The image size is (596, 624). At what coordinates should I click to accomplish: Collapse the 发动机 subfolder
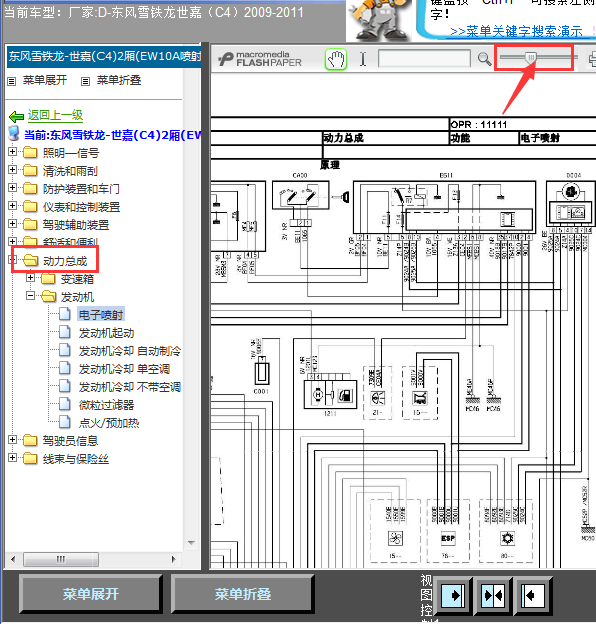click(30, 296)
